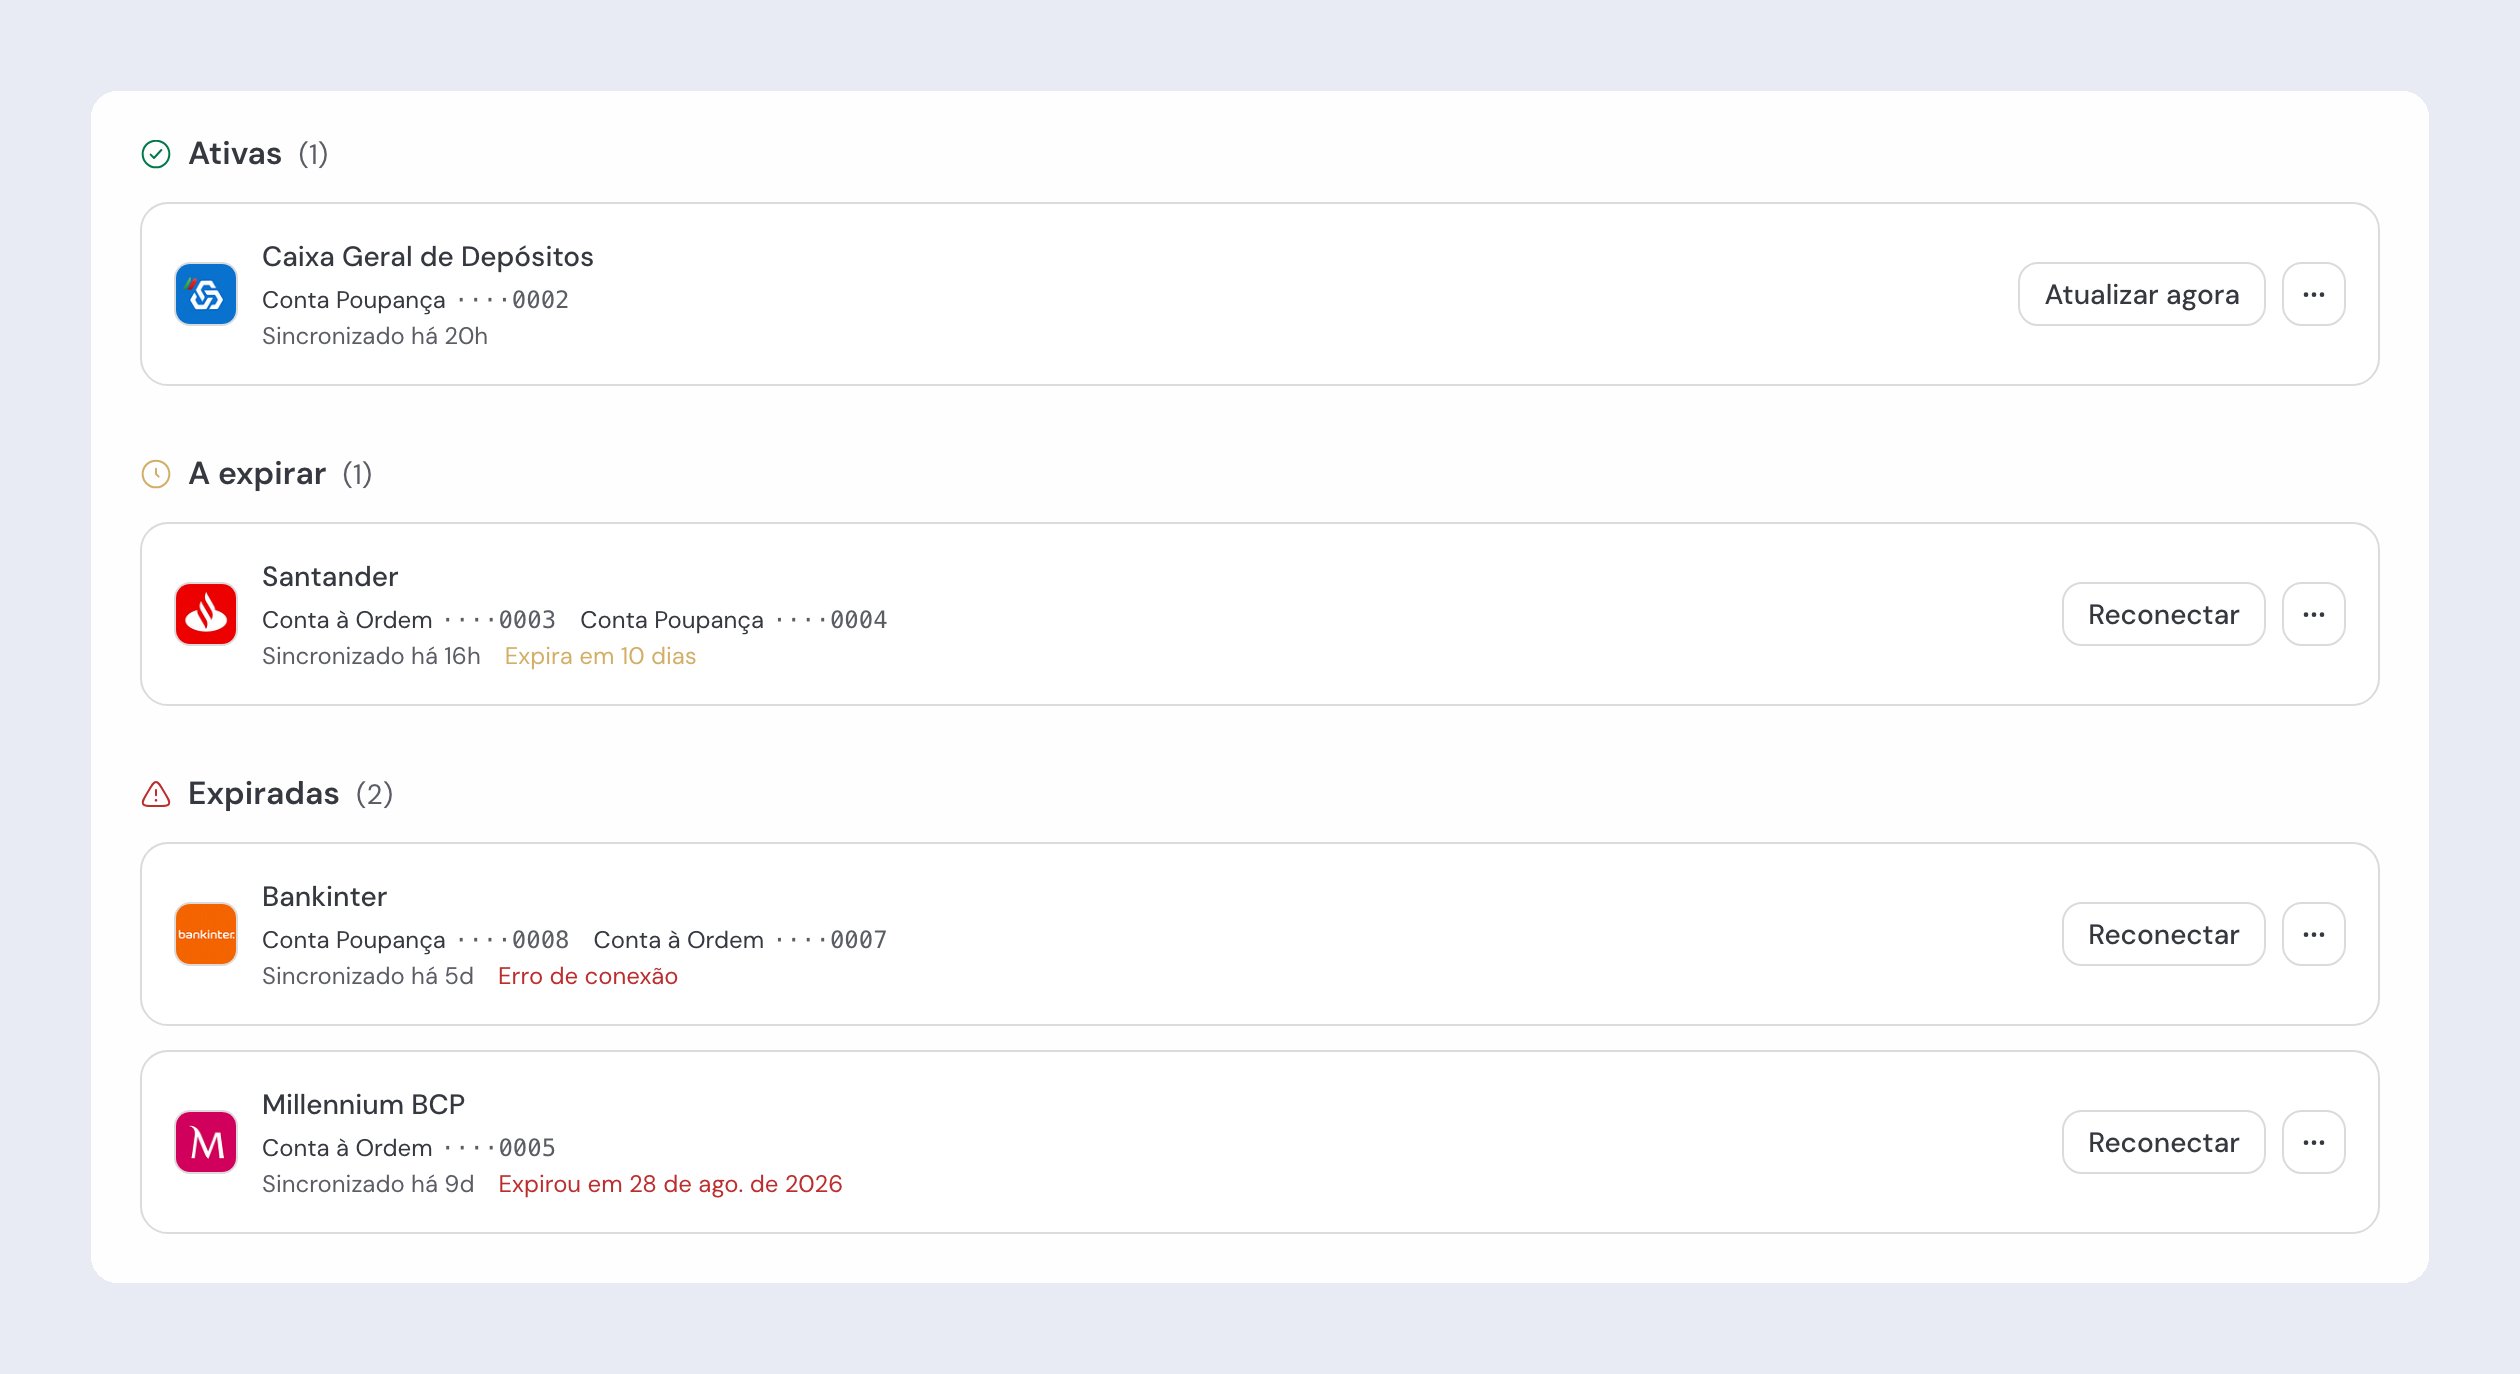Click the Caixa Geral de Depósitos name
This screenshot has height=1374, width=2520.
pos(428,257)
